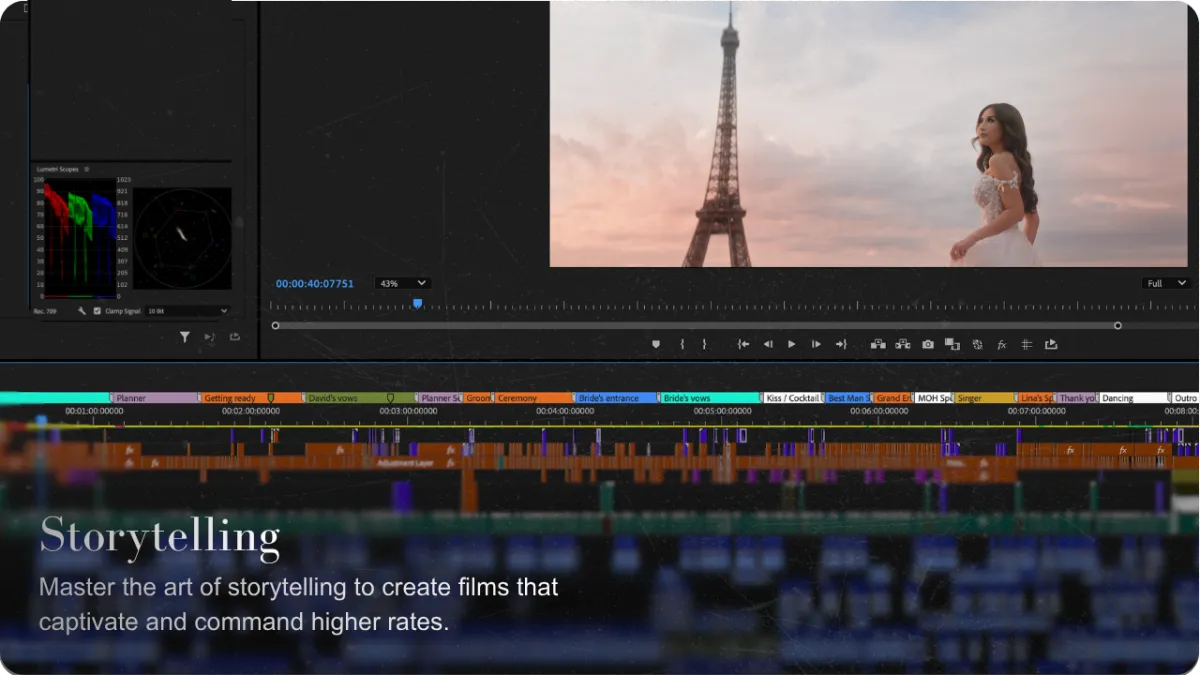Screen dimensions: 1200x675
Task: Toggle proxies icon in monitor toolbar
Action: coord(977,344)
